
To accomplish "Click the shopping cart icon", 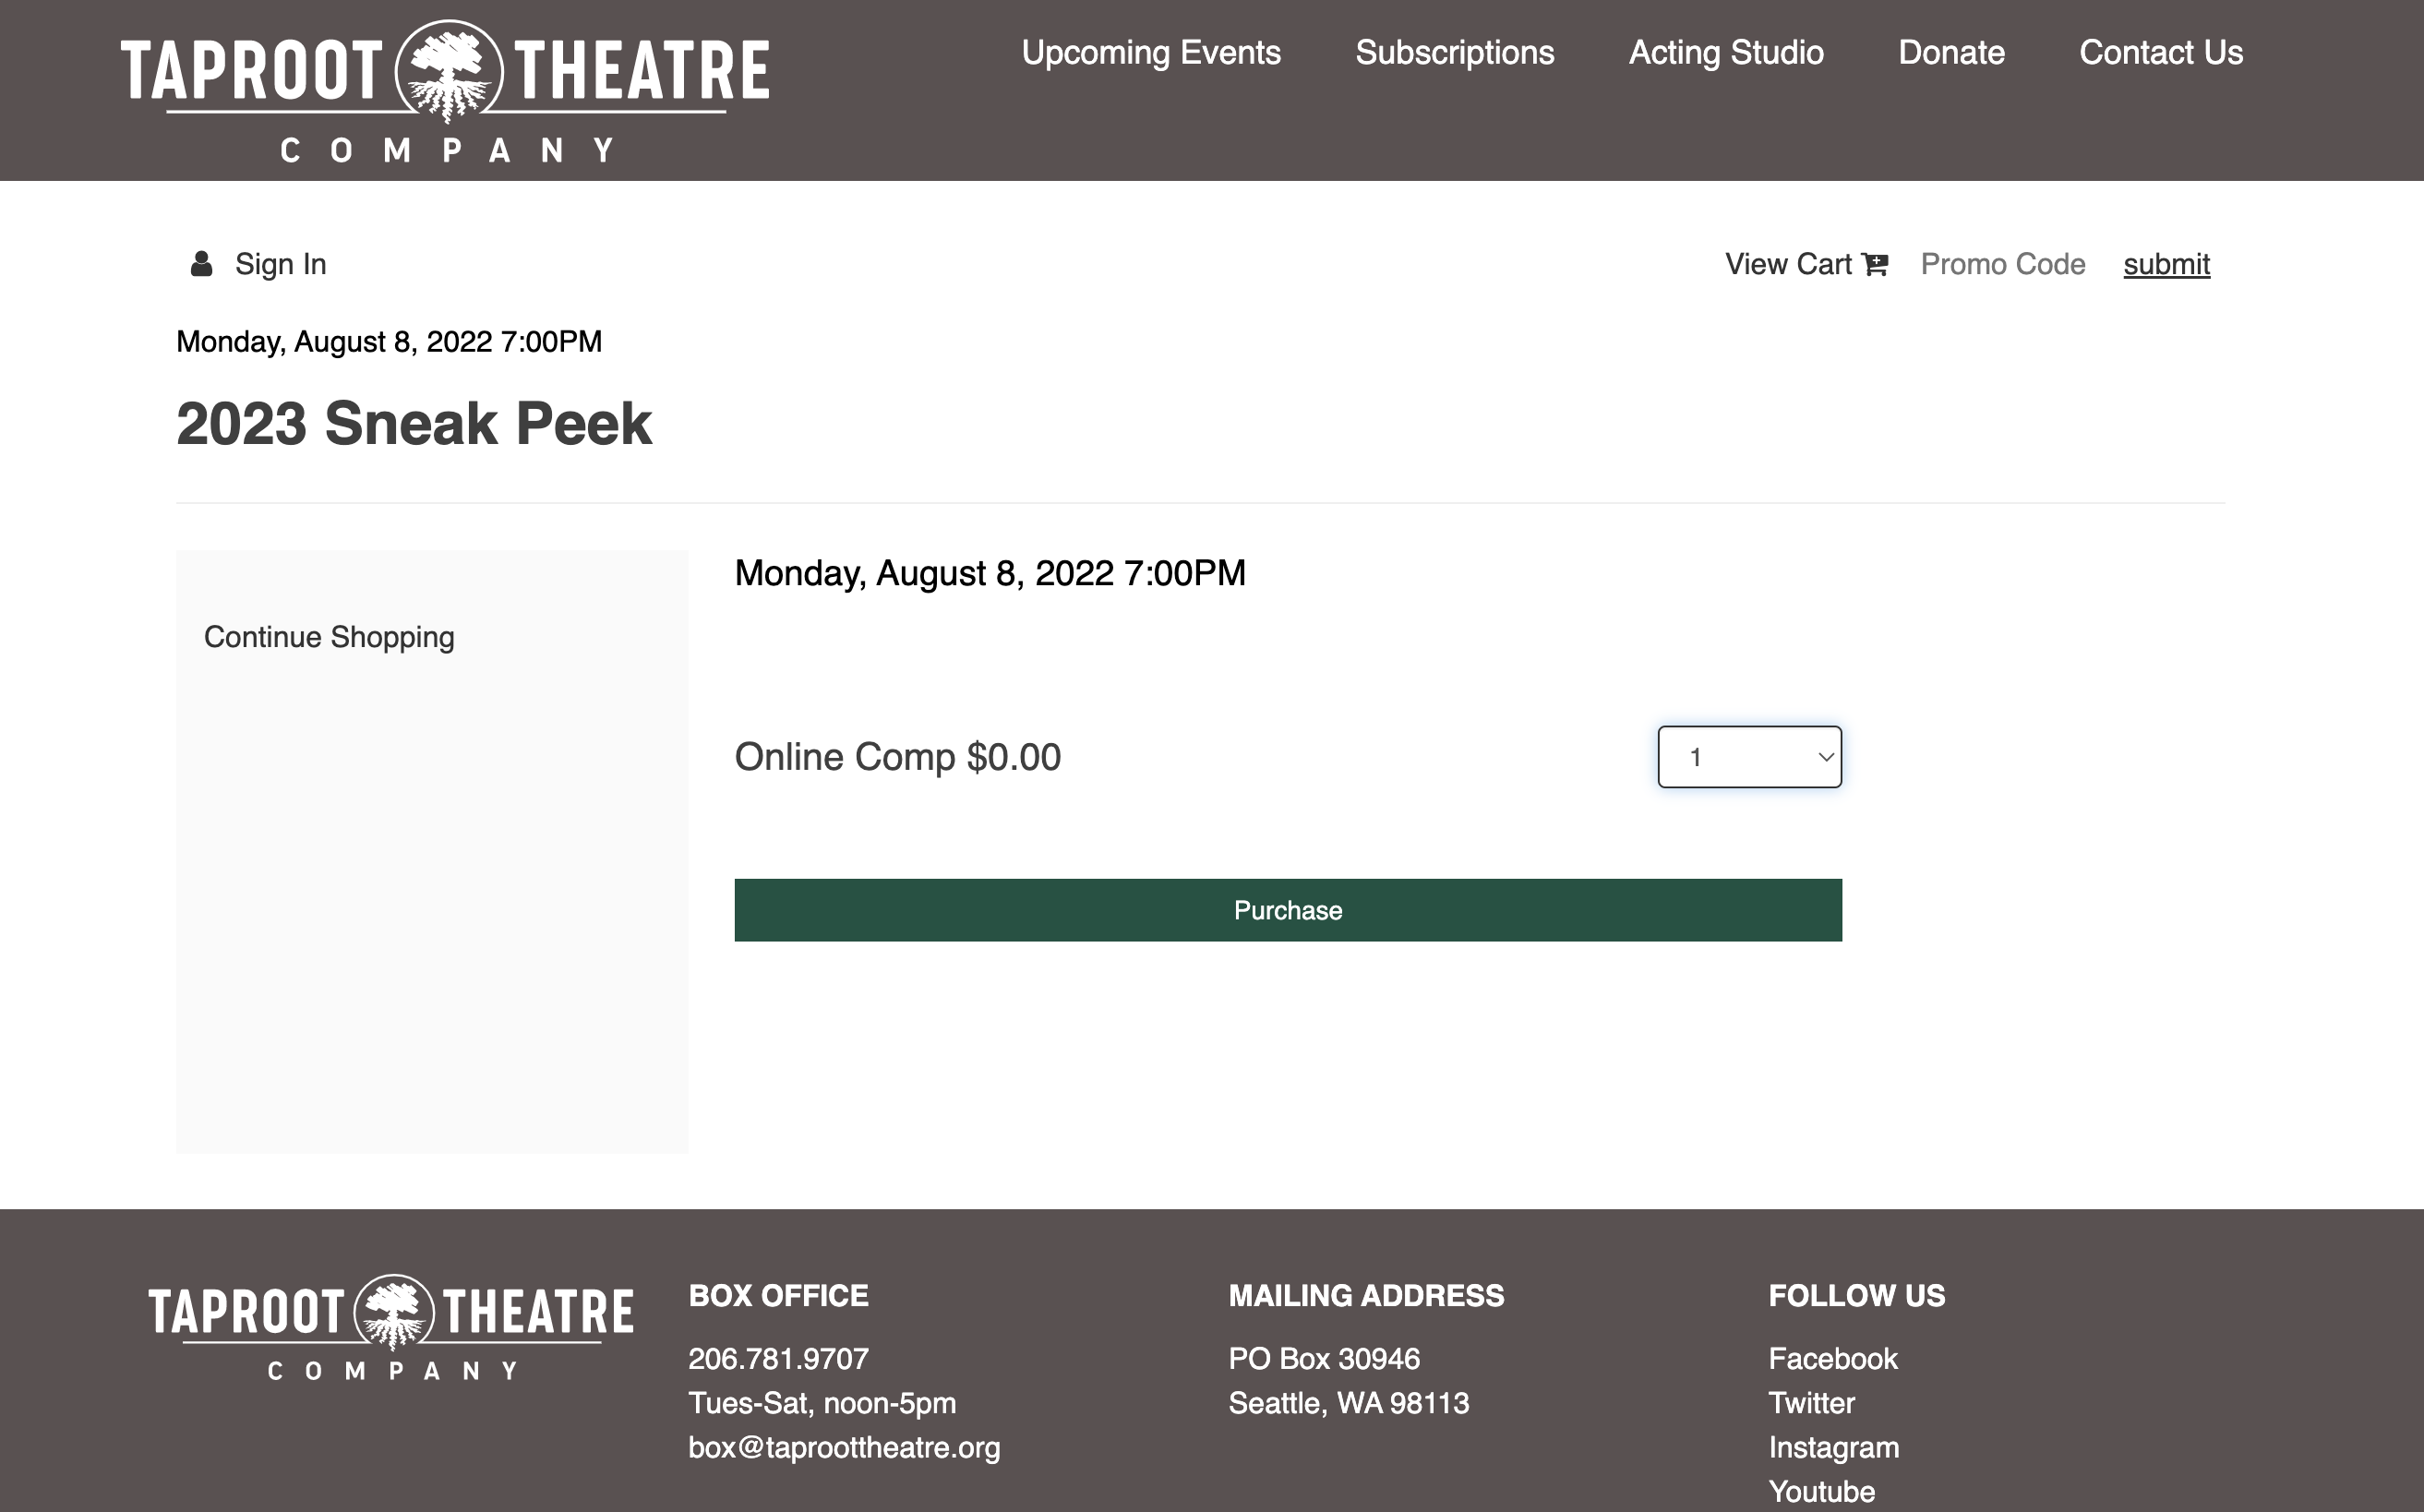I will coord(1875,264).
